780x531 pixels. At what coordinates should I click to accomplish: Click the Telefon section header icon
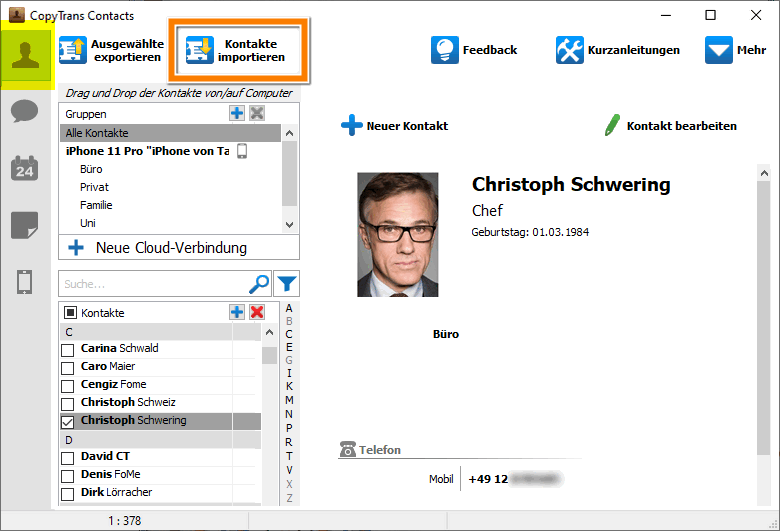347,449
